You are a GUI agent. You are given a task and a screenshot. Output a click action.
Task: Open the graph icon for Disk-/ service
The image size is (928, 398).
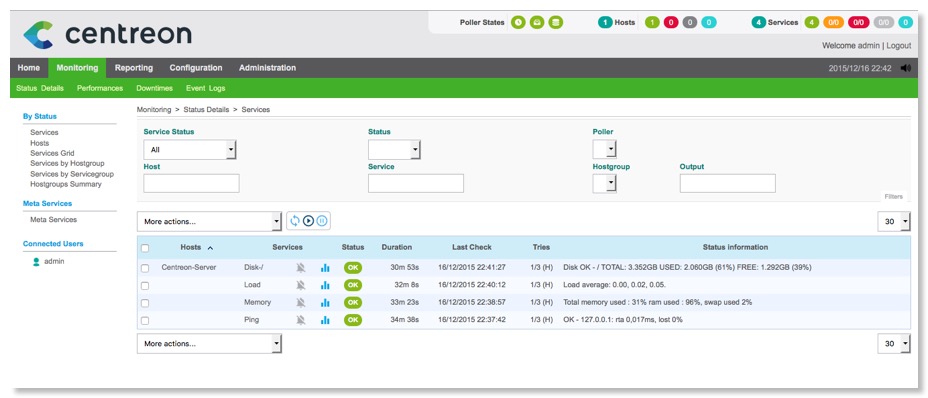pos(325,268)
